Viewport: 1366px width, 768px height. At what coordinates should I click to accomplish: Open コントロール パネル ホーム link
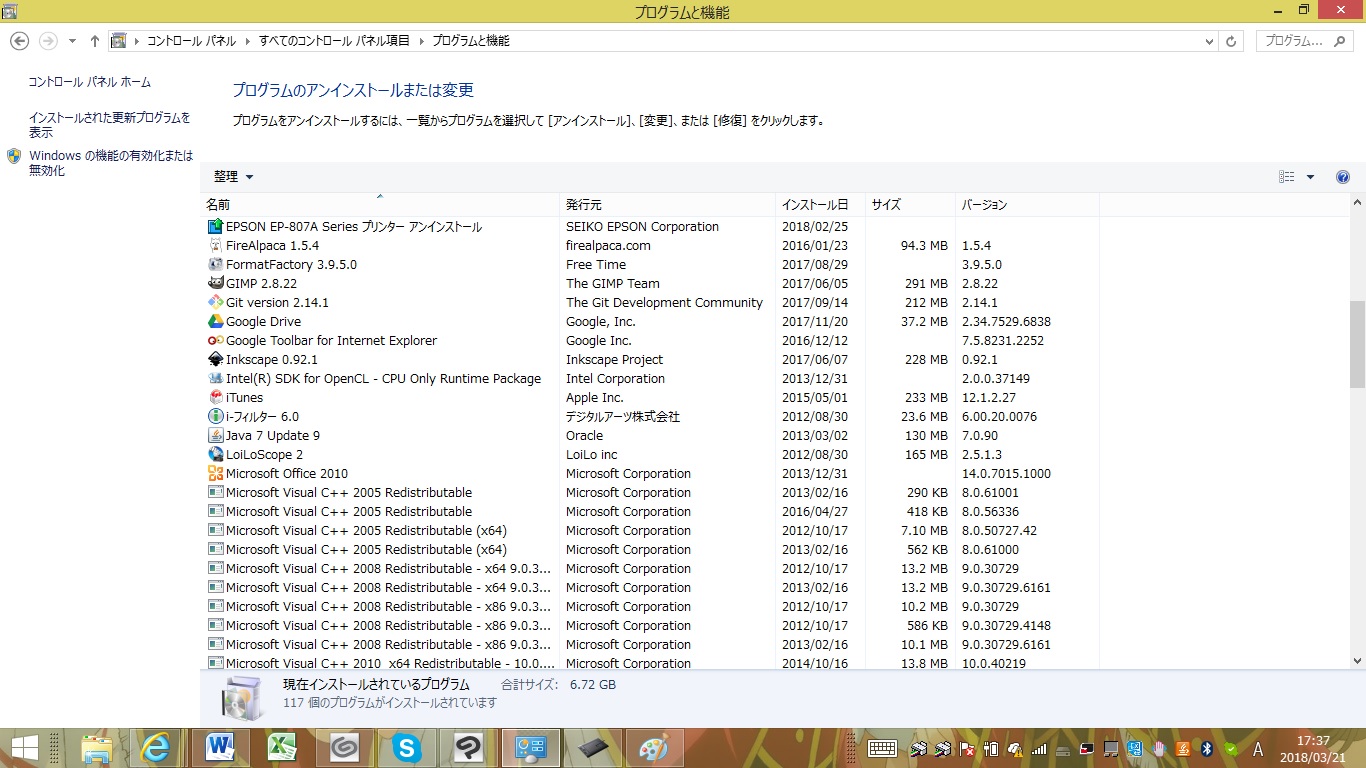(x=90, y=82)
